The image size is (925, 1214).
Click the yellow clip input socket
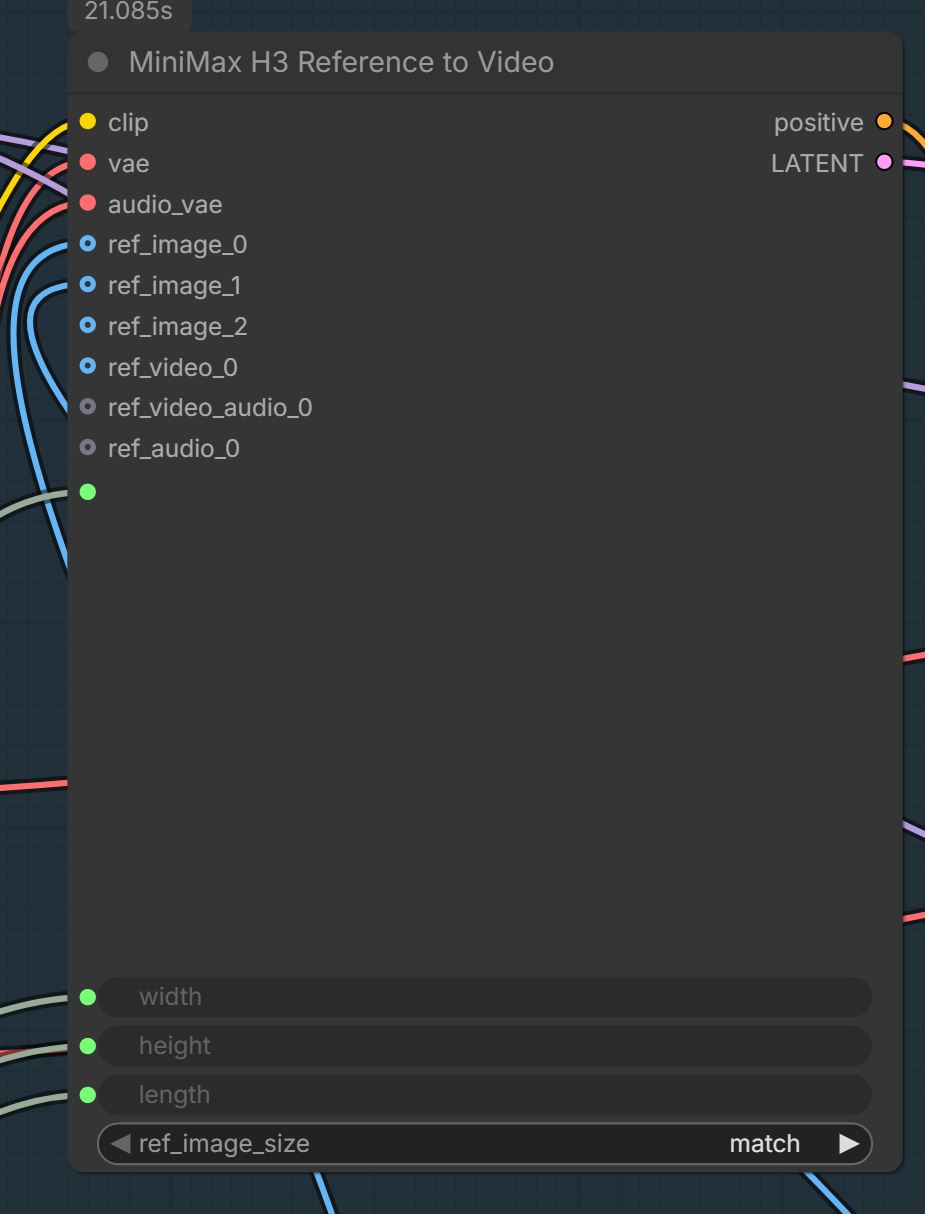pos(88,122)
